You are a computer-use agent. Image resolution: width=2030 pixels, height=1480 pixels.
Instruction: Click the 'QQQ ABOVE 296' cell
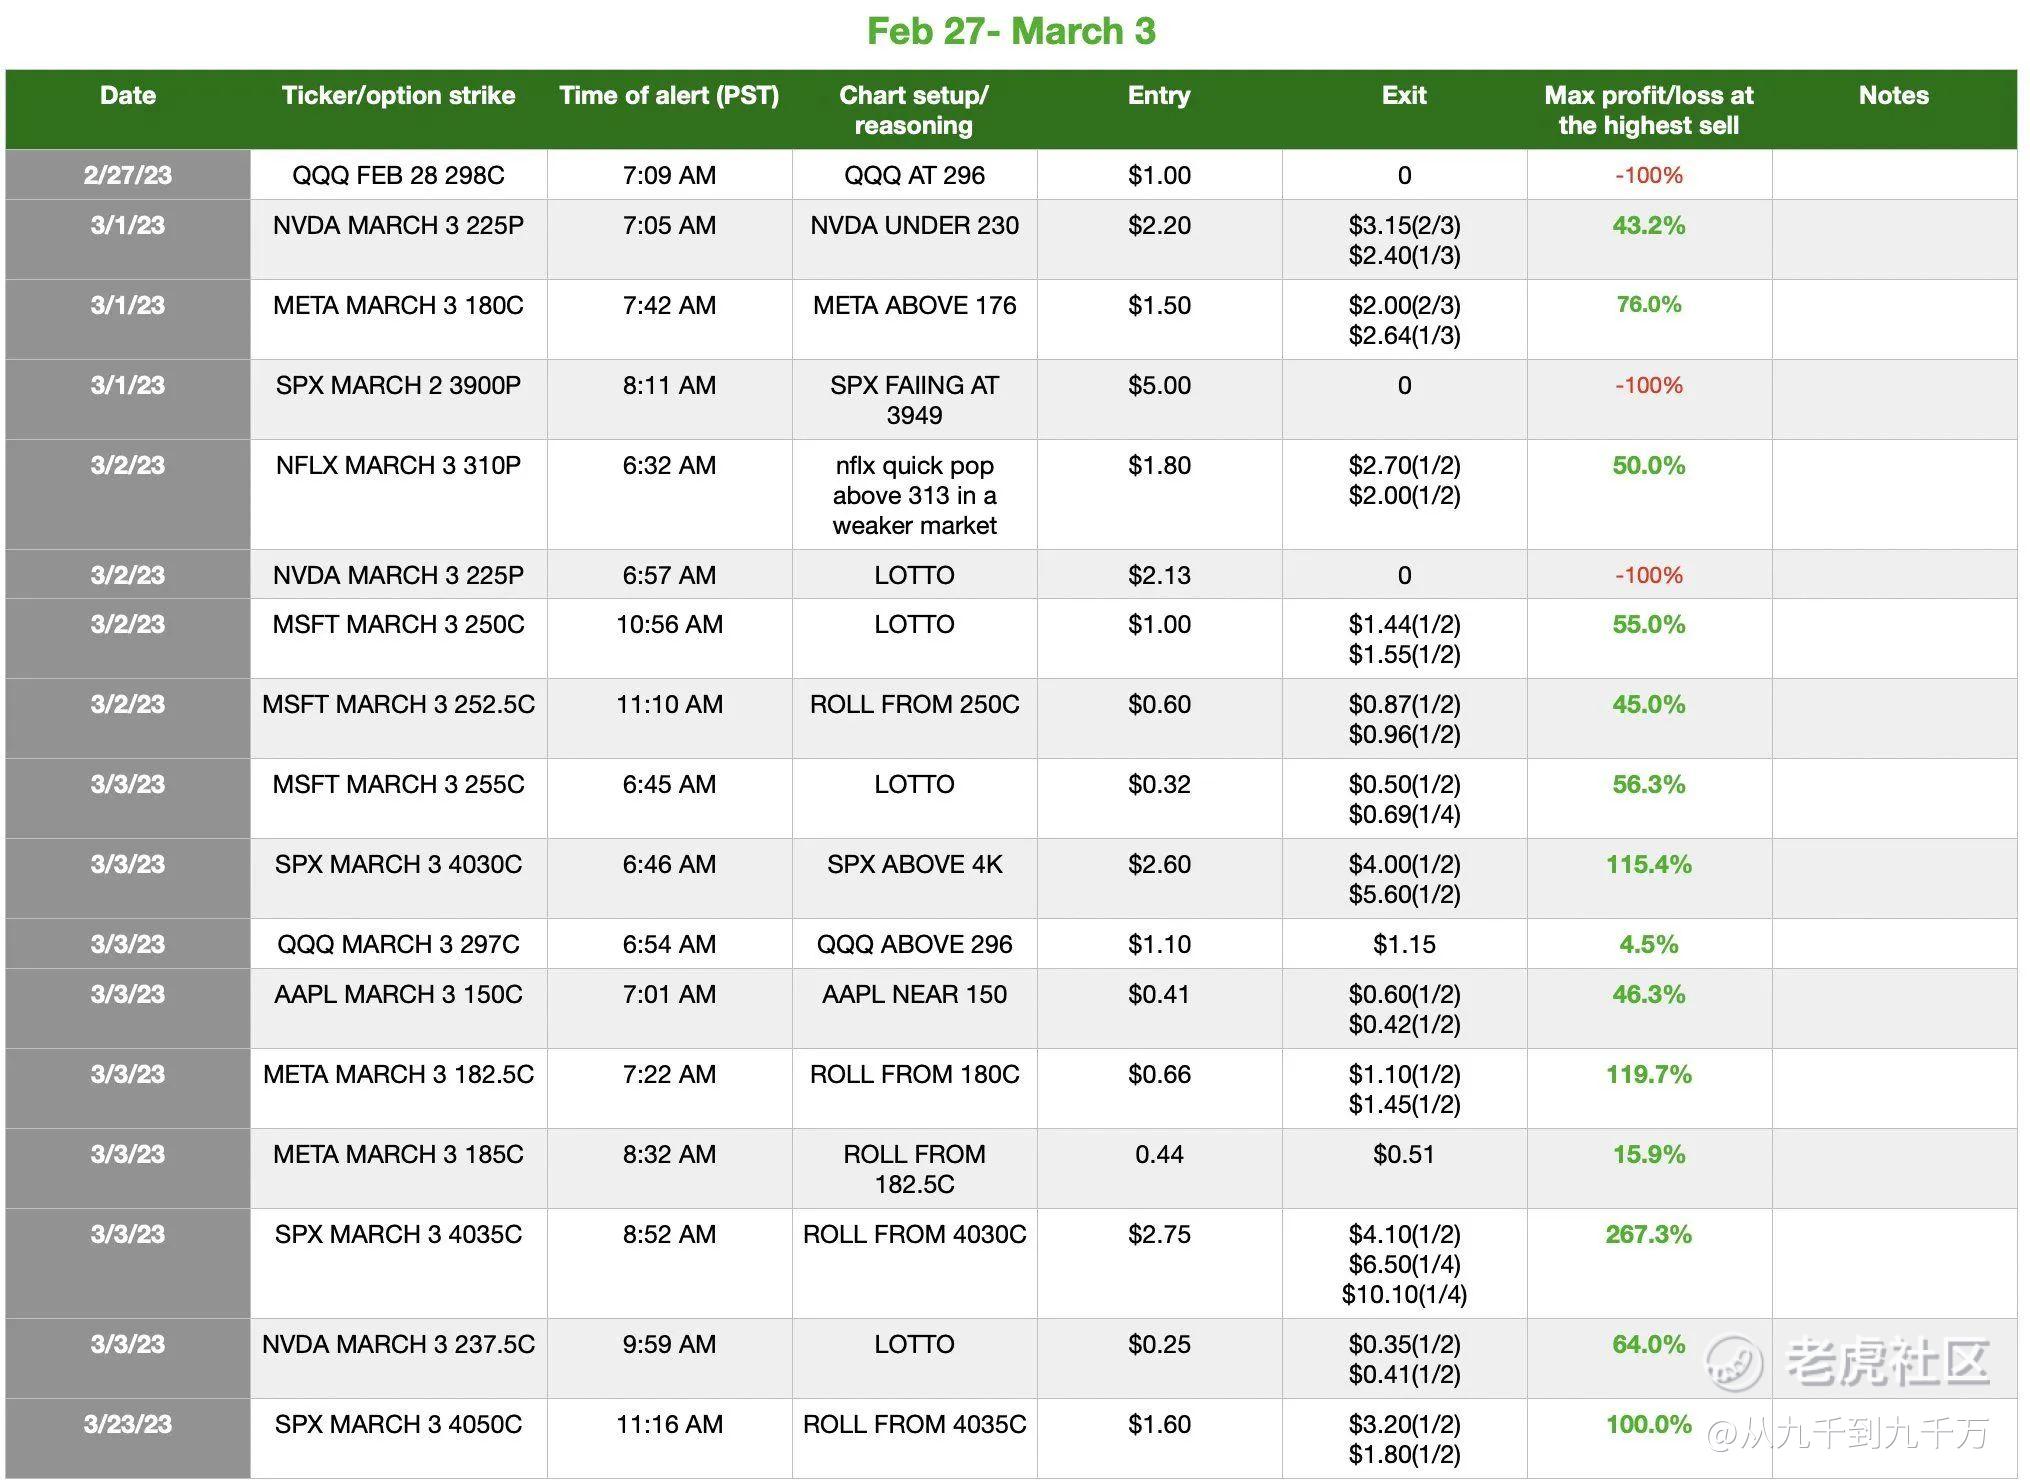coord(914,945)
